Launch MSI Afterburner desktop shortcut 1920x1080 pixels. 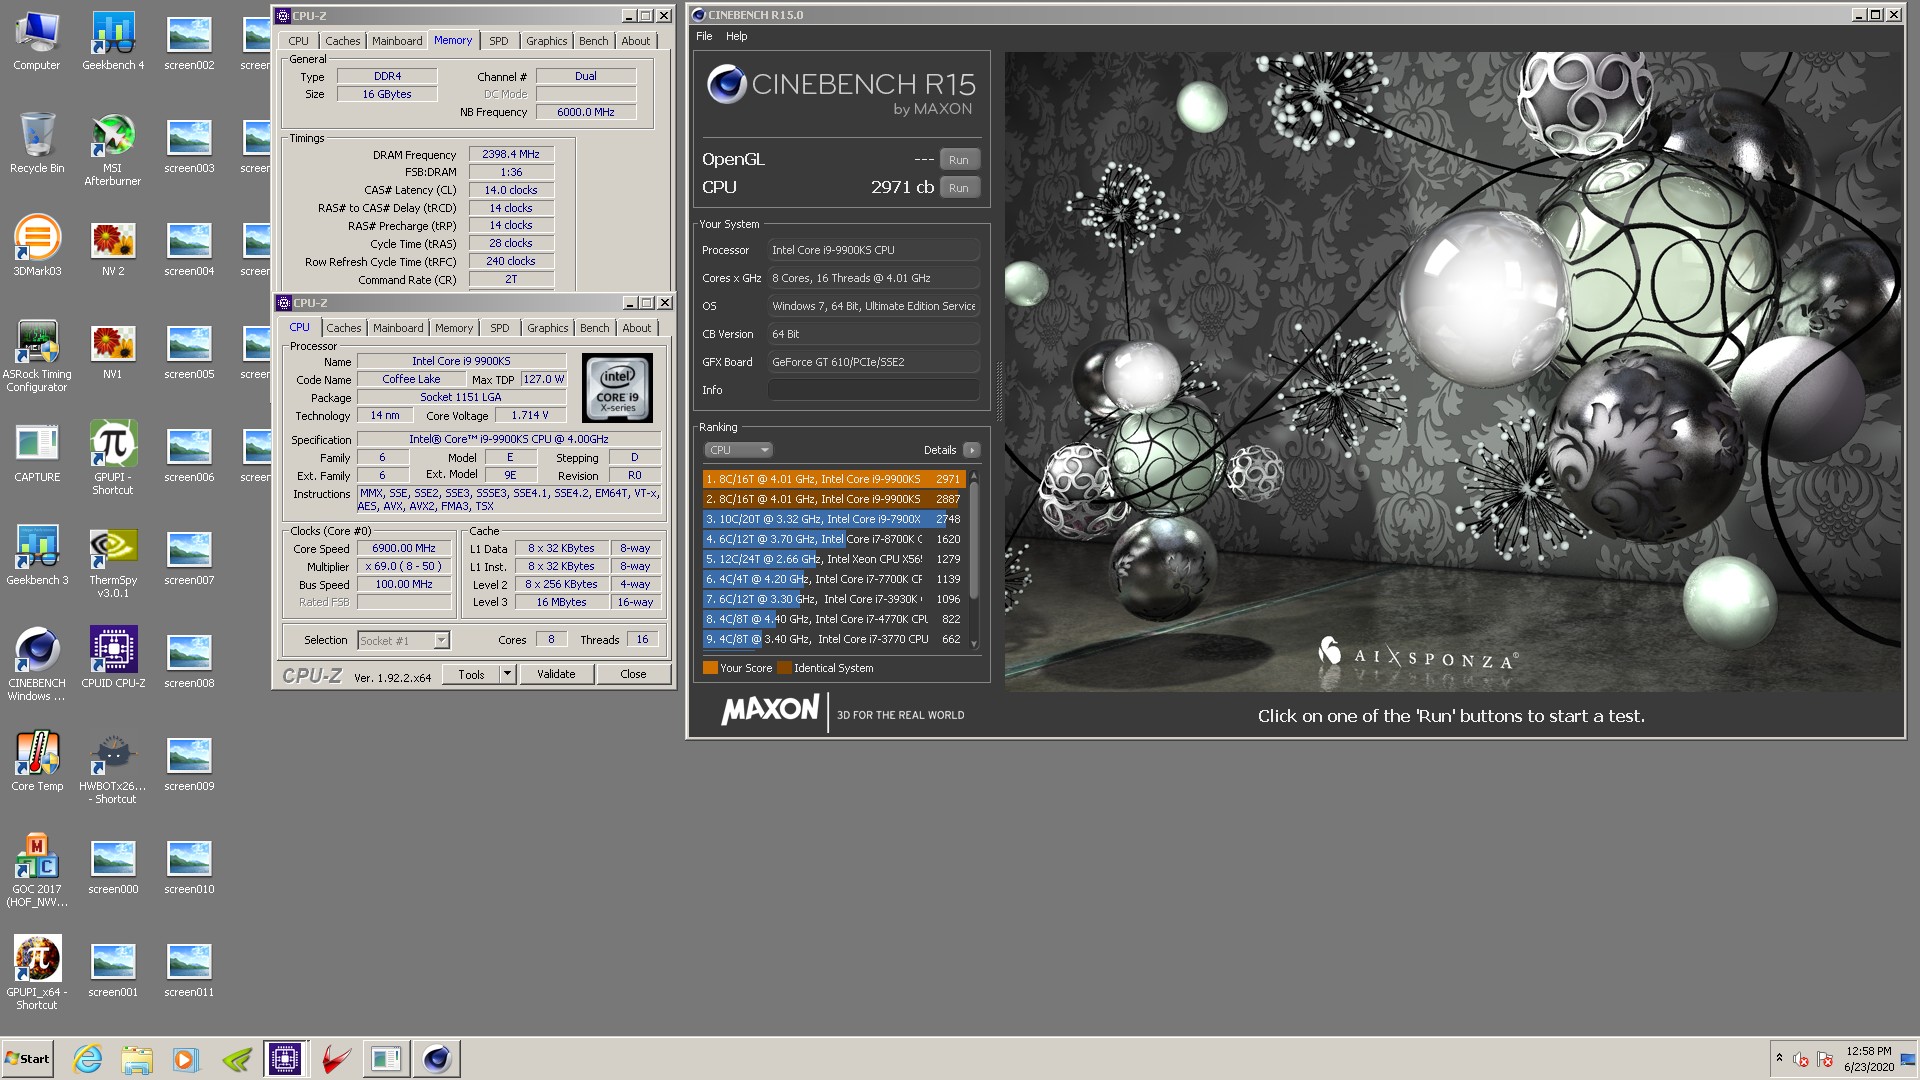[x=113, y=150]
